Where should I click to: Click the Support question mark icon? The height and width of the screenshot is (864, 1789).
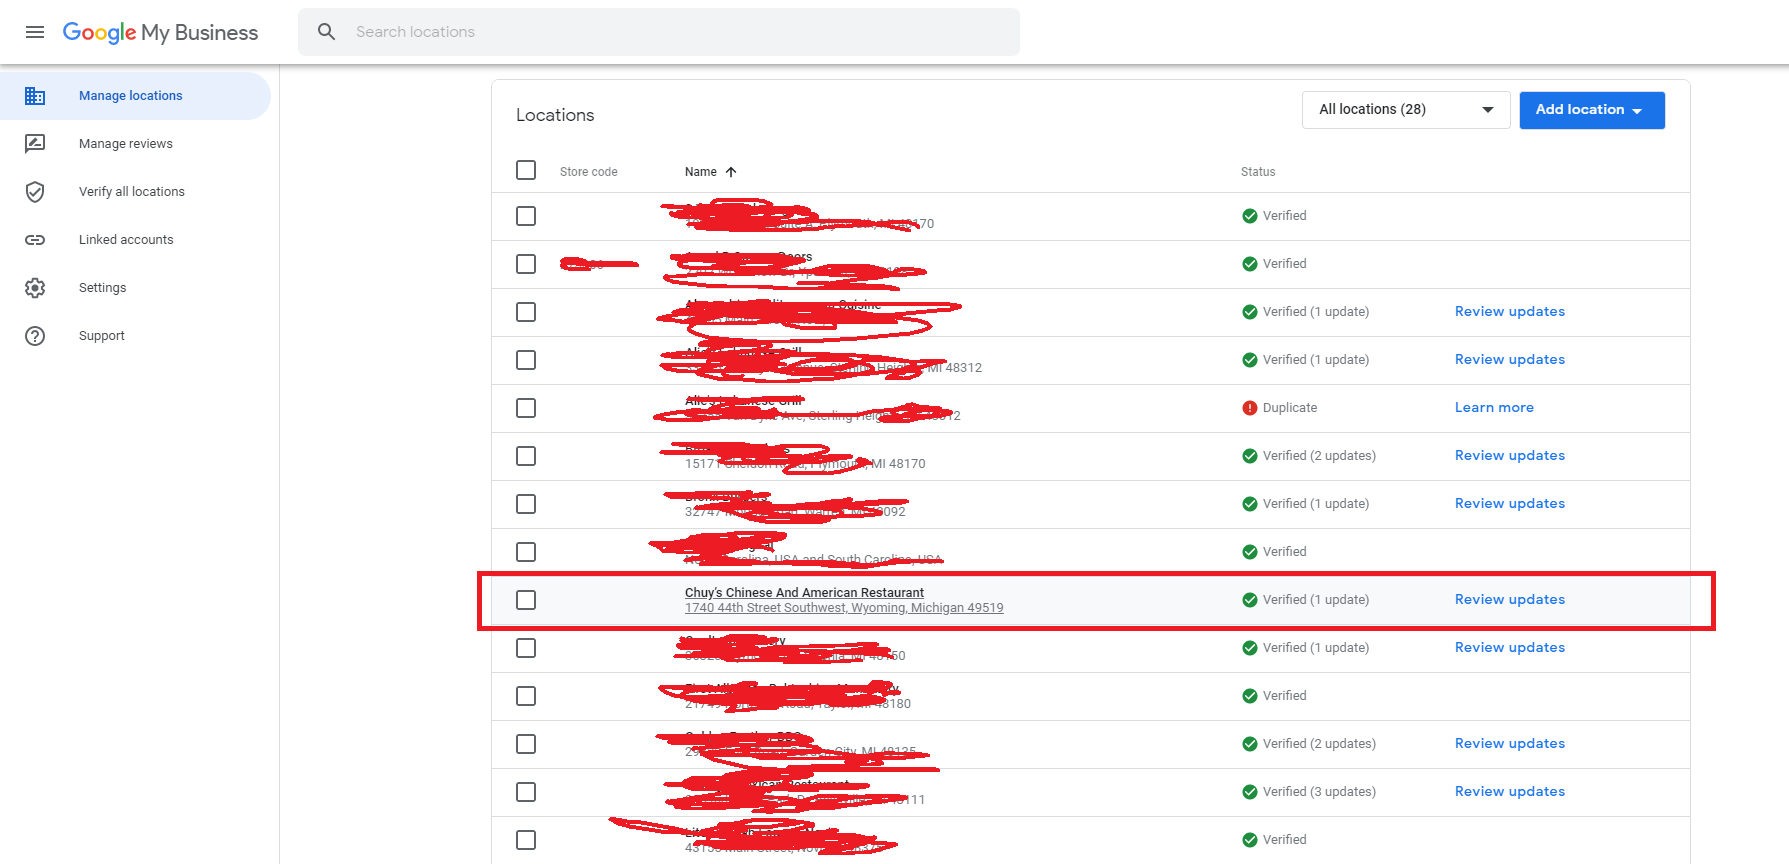tap(35, 336)
